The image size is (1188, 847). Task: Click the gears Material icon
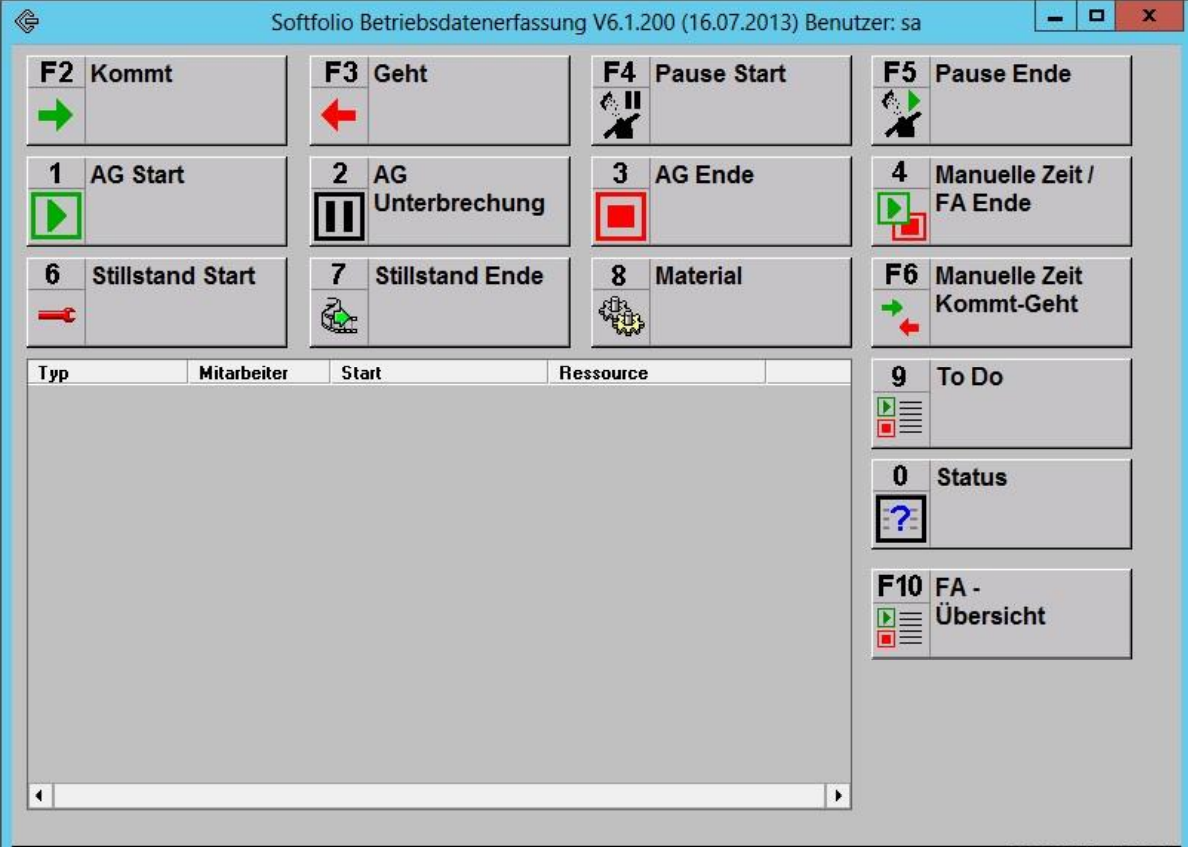621,317
